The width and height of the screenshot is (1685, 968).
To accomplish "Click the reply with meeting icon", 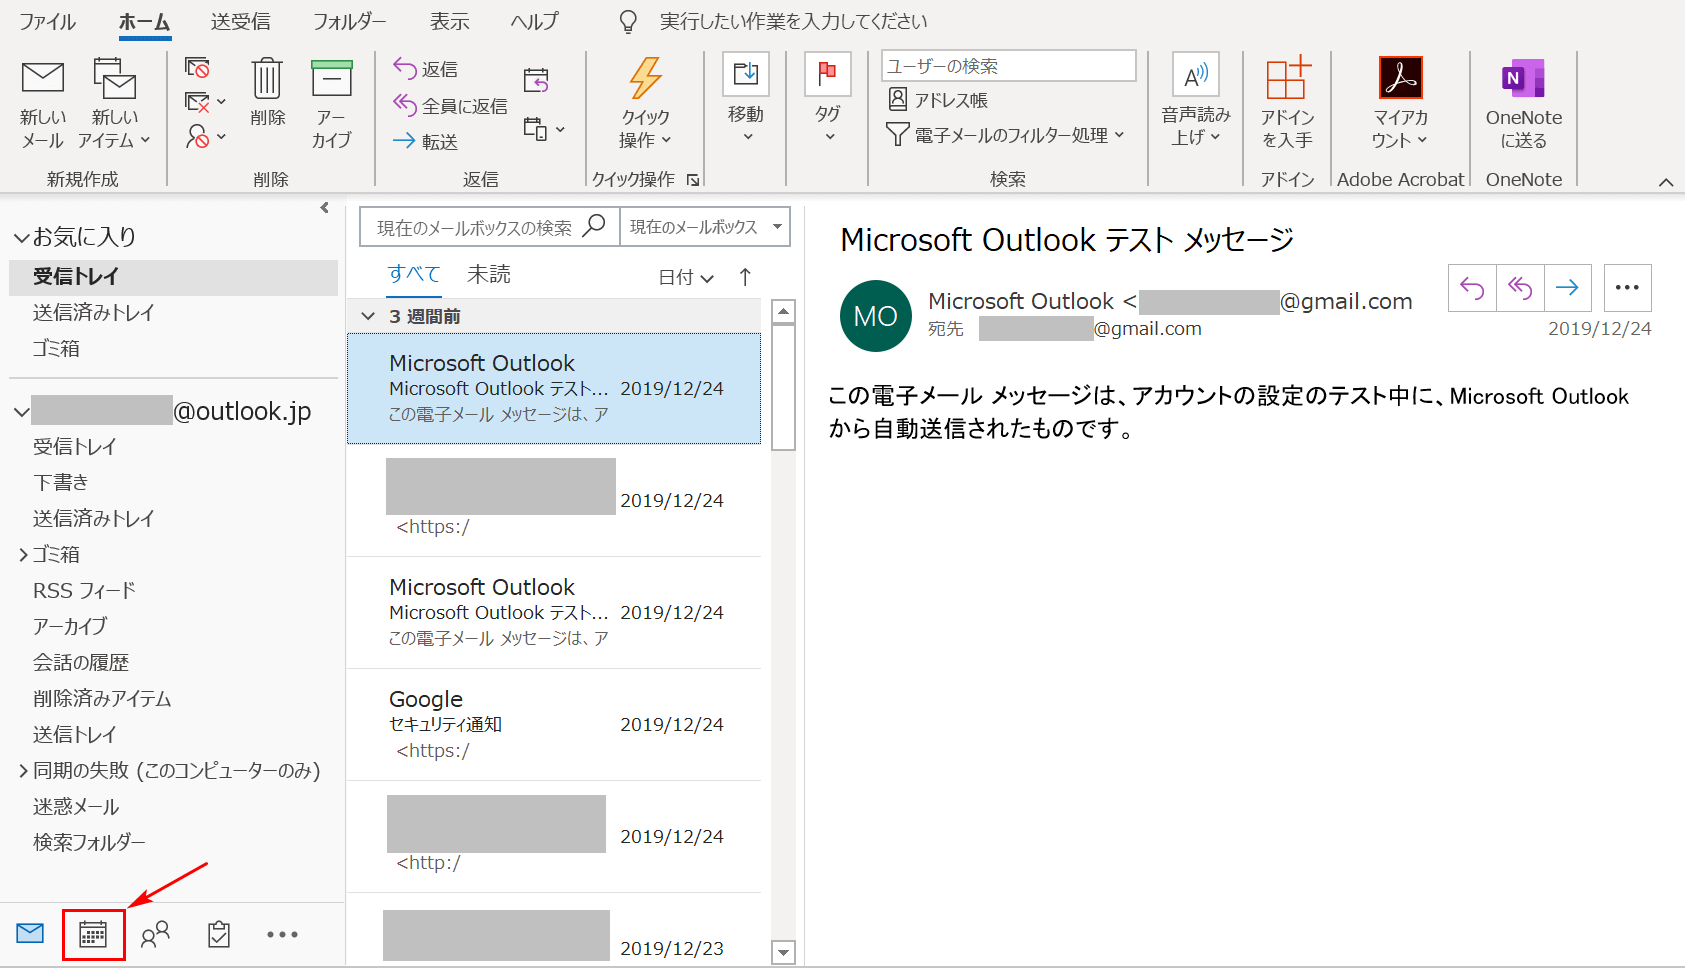I will click(536, 80).
